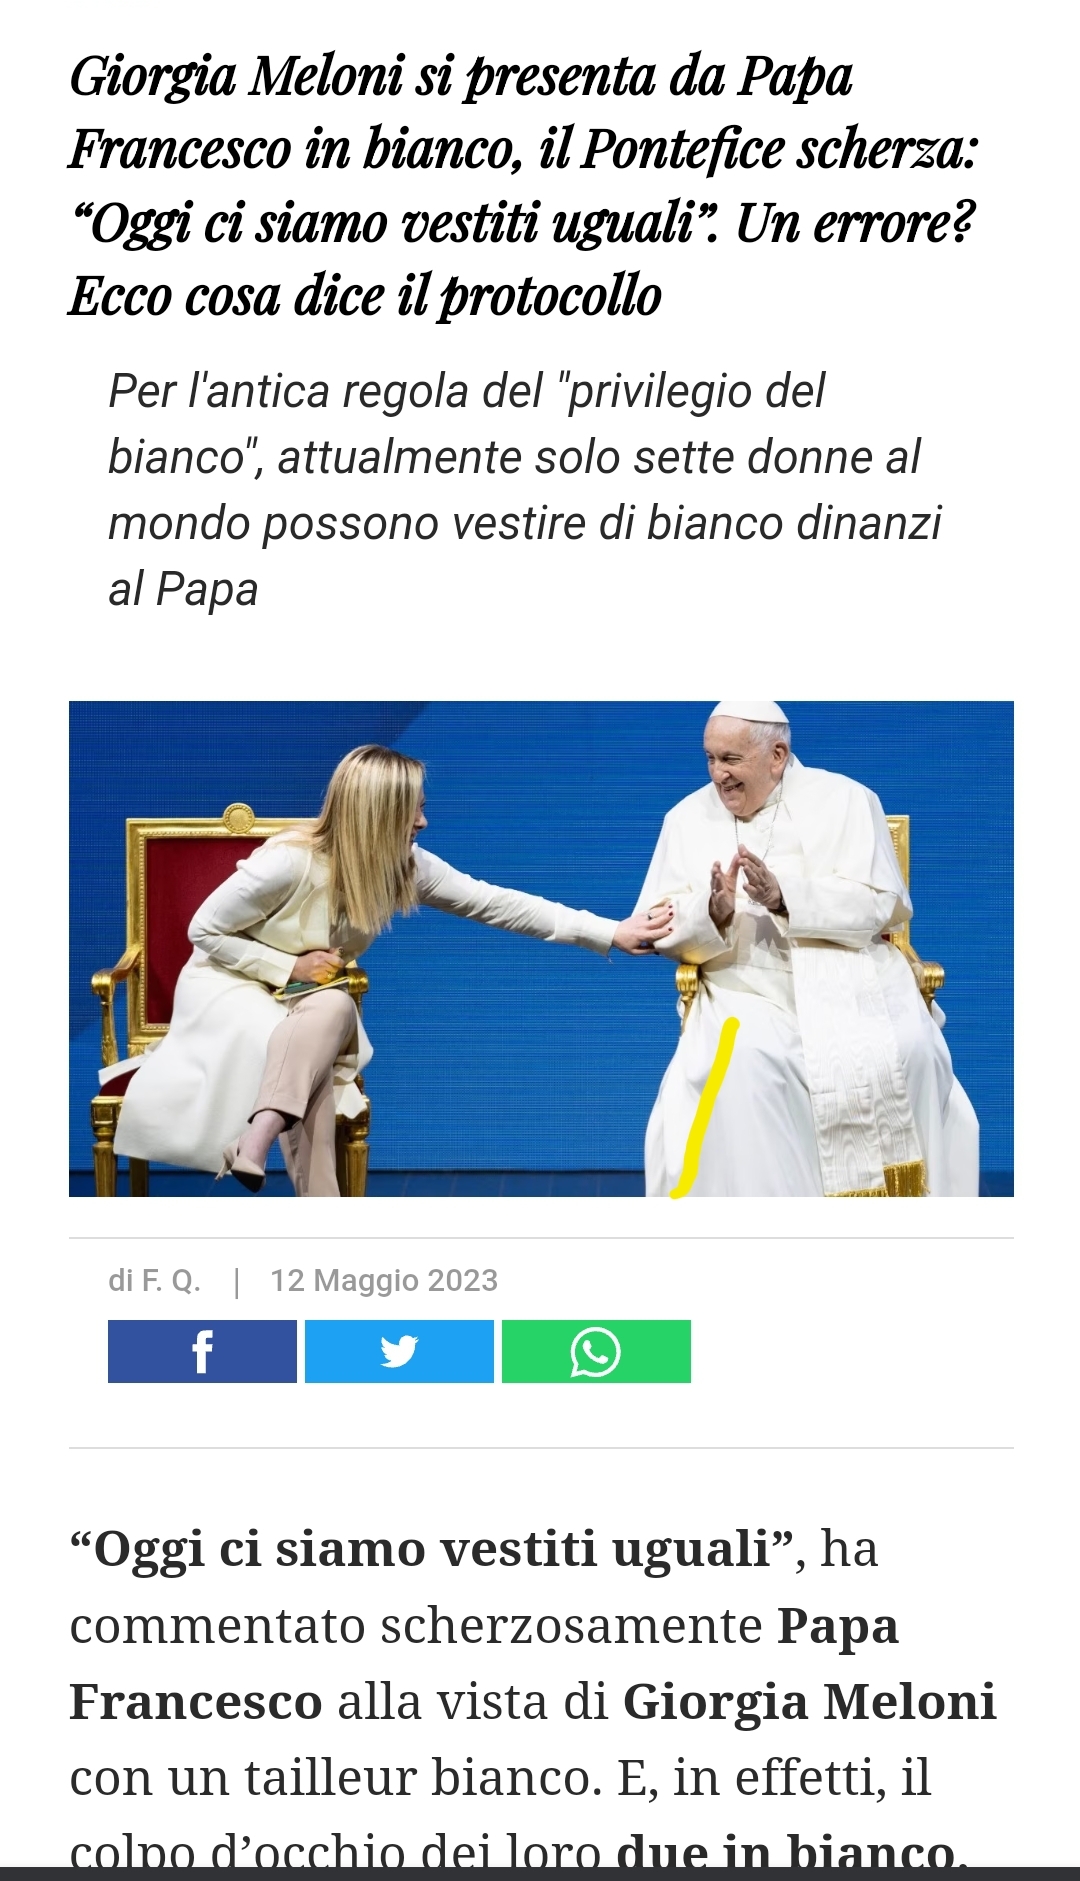1080x1881 pixels.
Task: Tap the headline word 'protocollo'
Action: 551,297
